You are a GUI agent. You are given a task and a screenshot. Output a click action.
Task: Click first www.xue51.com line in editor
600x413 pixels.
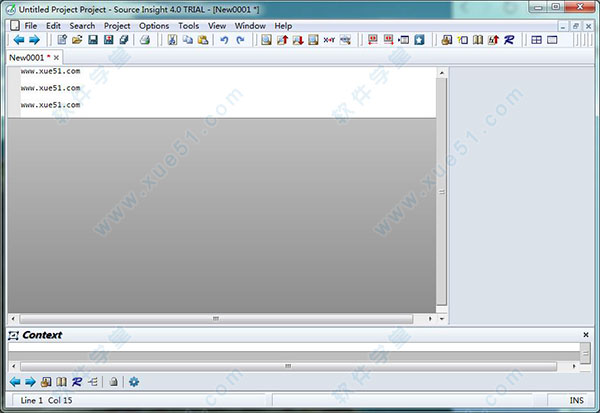click(51, 71)
